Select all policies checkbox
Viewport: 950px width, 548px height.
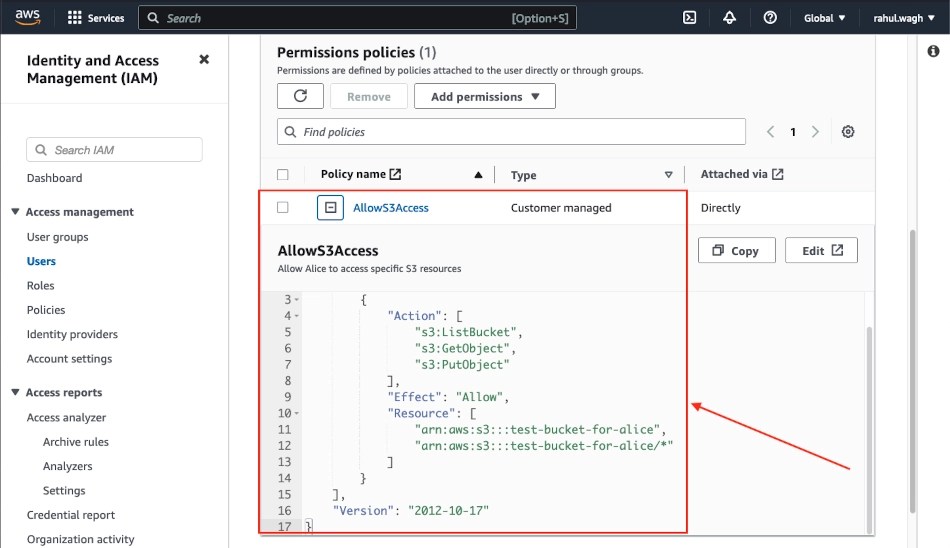point(283,175)
